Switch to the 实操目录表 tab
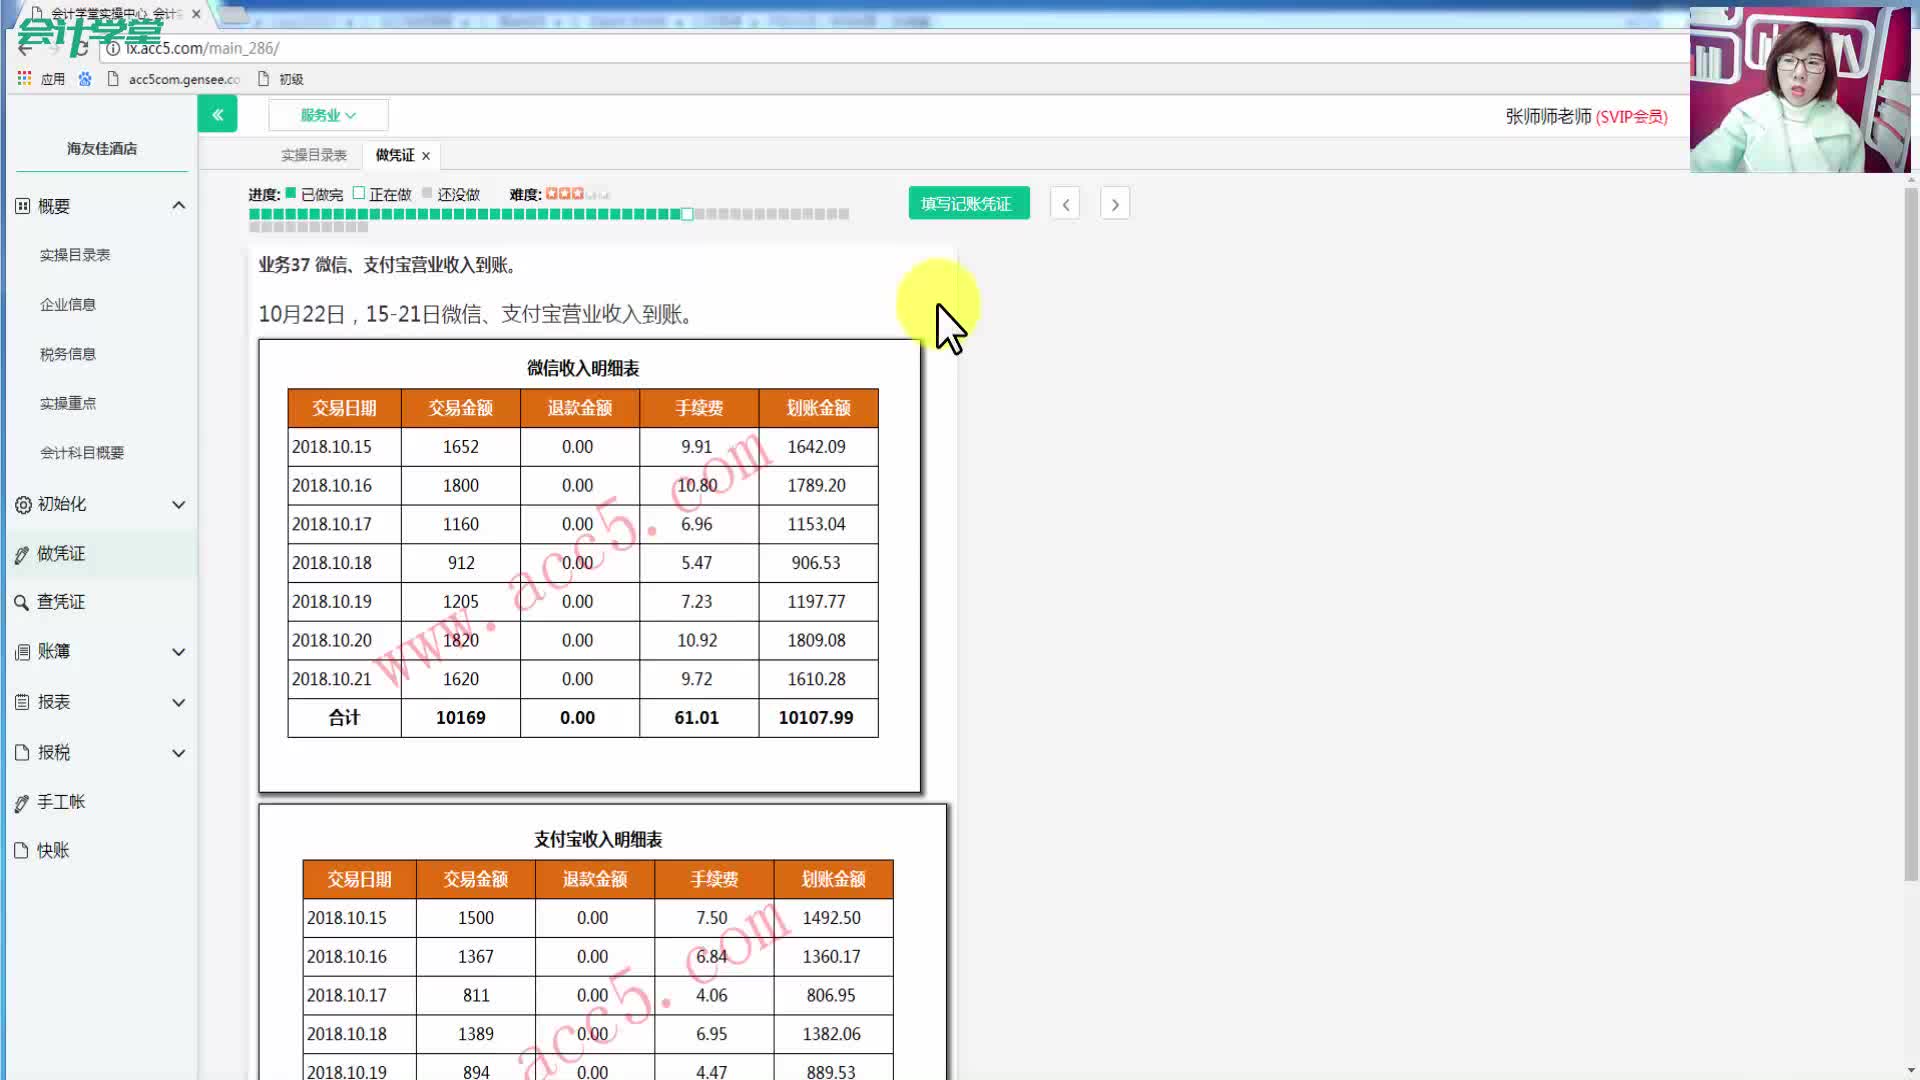 point(314,155)
